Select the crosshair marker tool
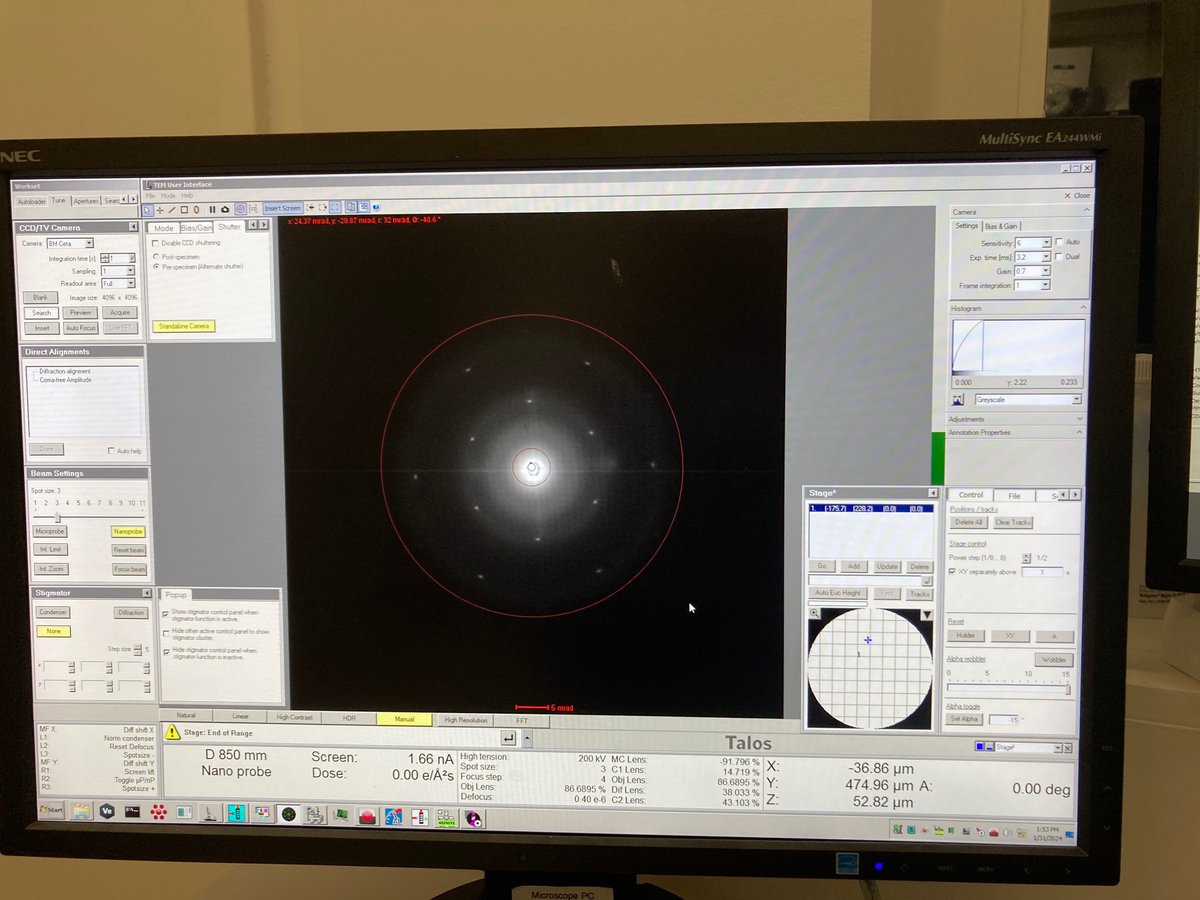This screenshot has width=1200, height=900. tap(160, 209)
